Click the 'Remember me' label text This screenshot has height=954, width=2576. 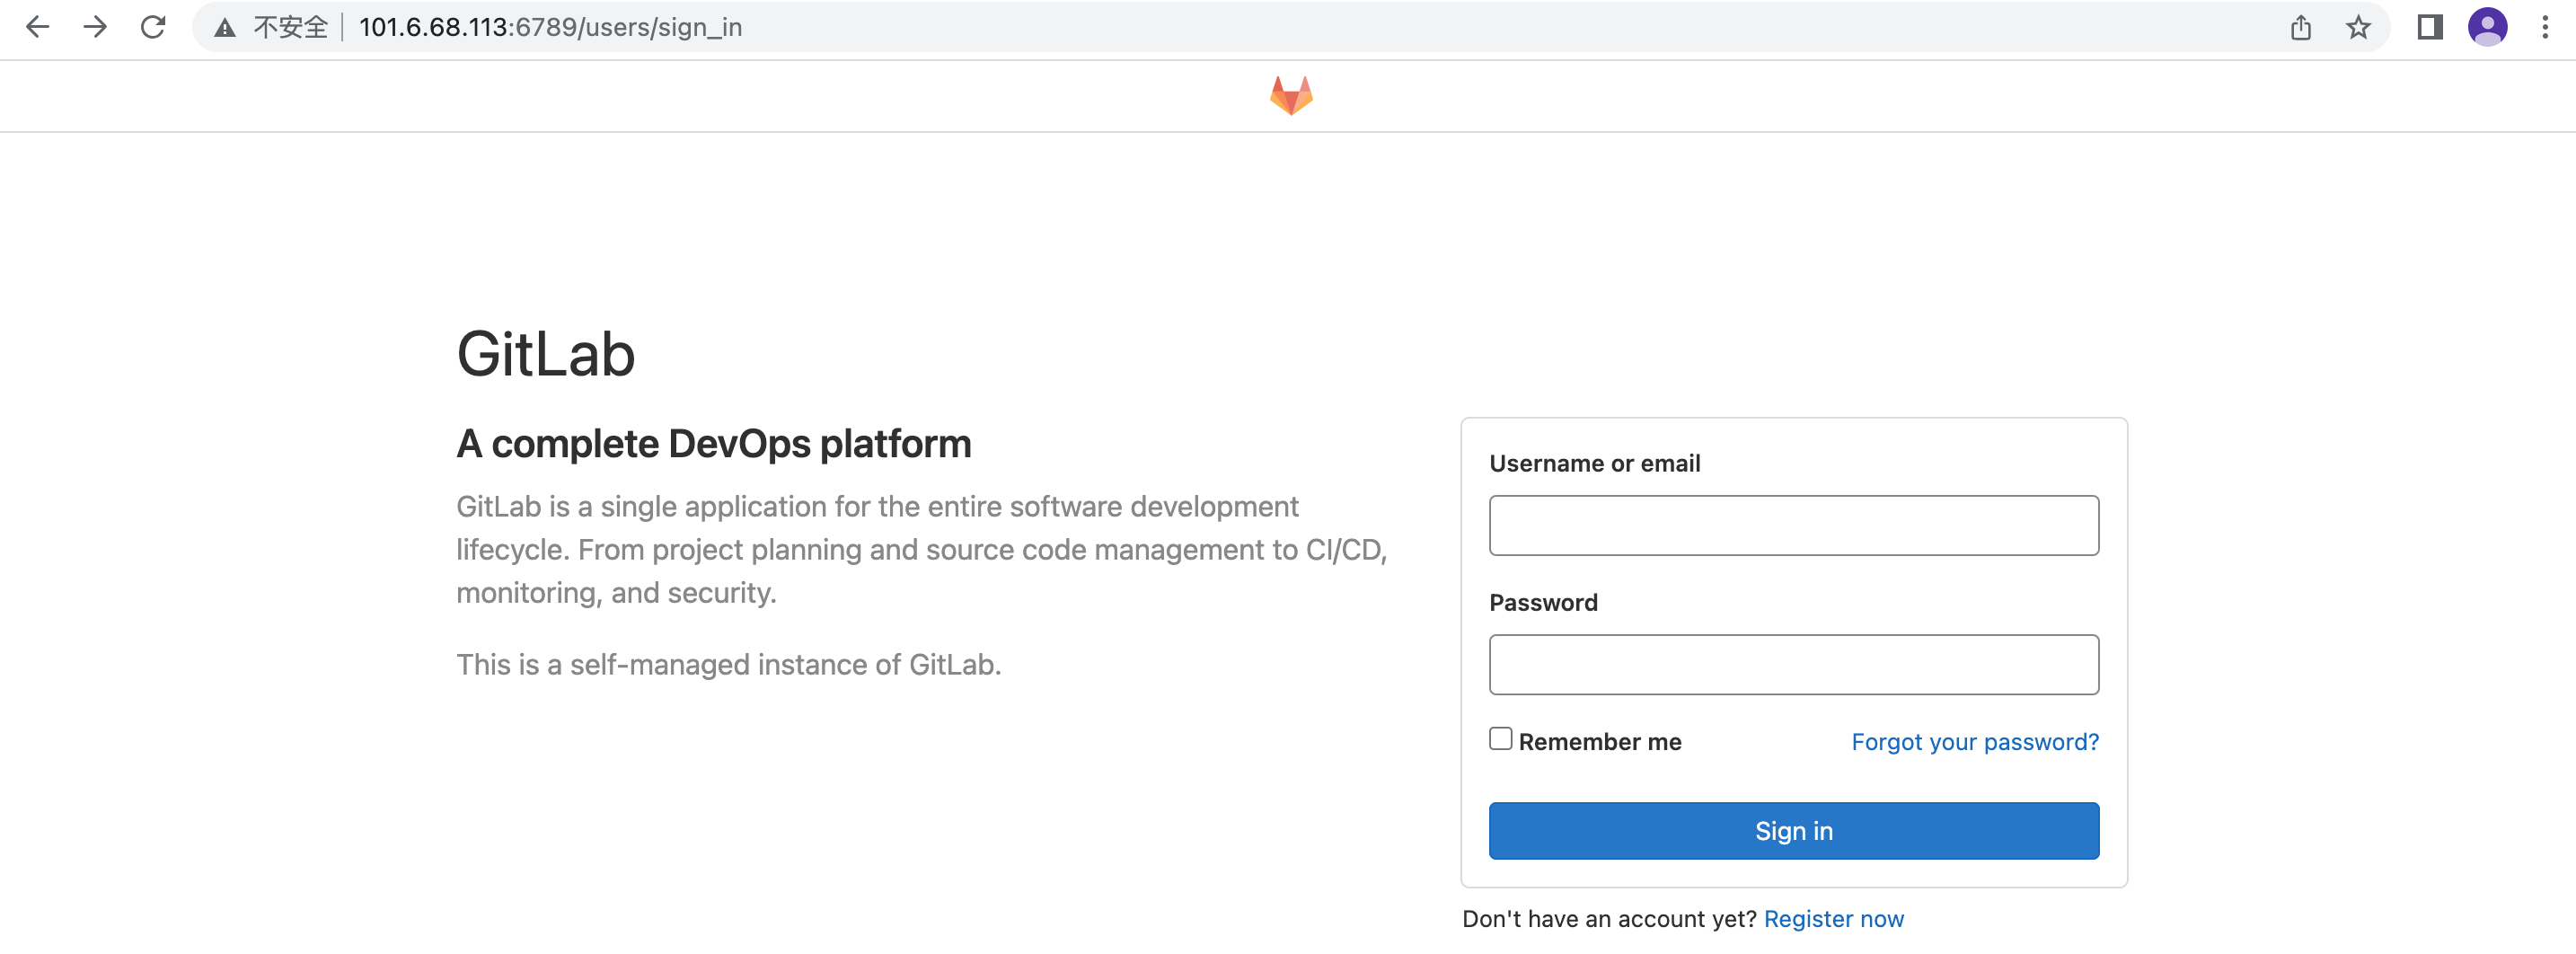pyautogui.click(x=1599, y=742)
